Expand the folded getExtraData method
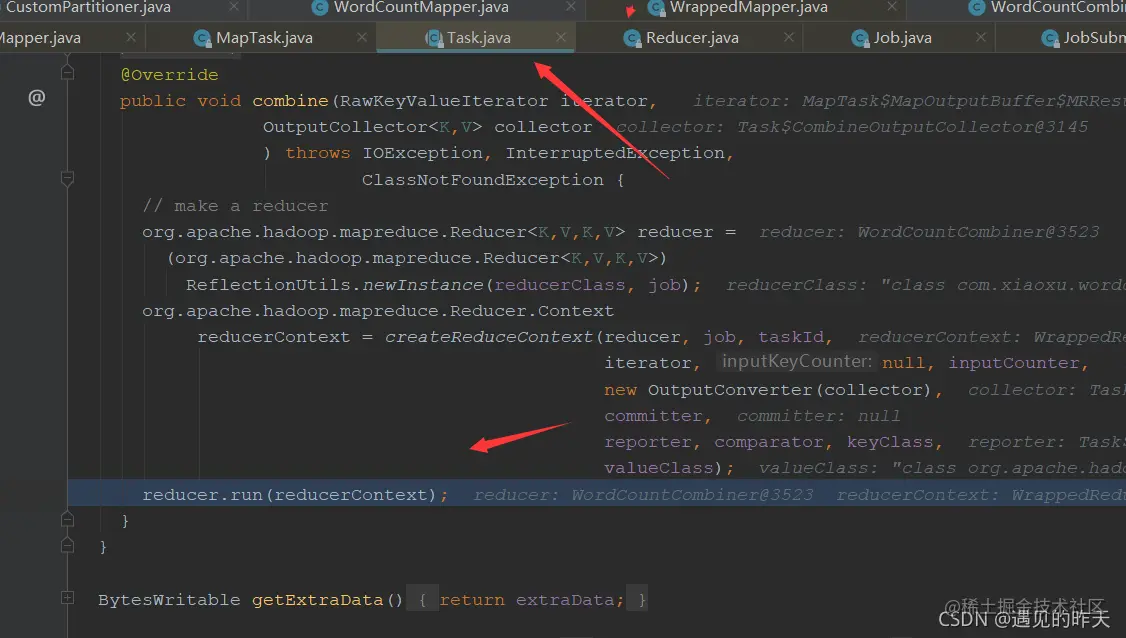This screenshot has width=1126, height=638. point(68,598)
